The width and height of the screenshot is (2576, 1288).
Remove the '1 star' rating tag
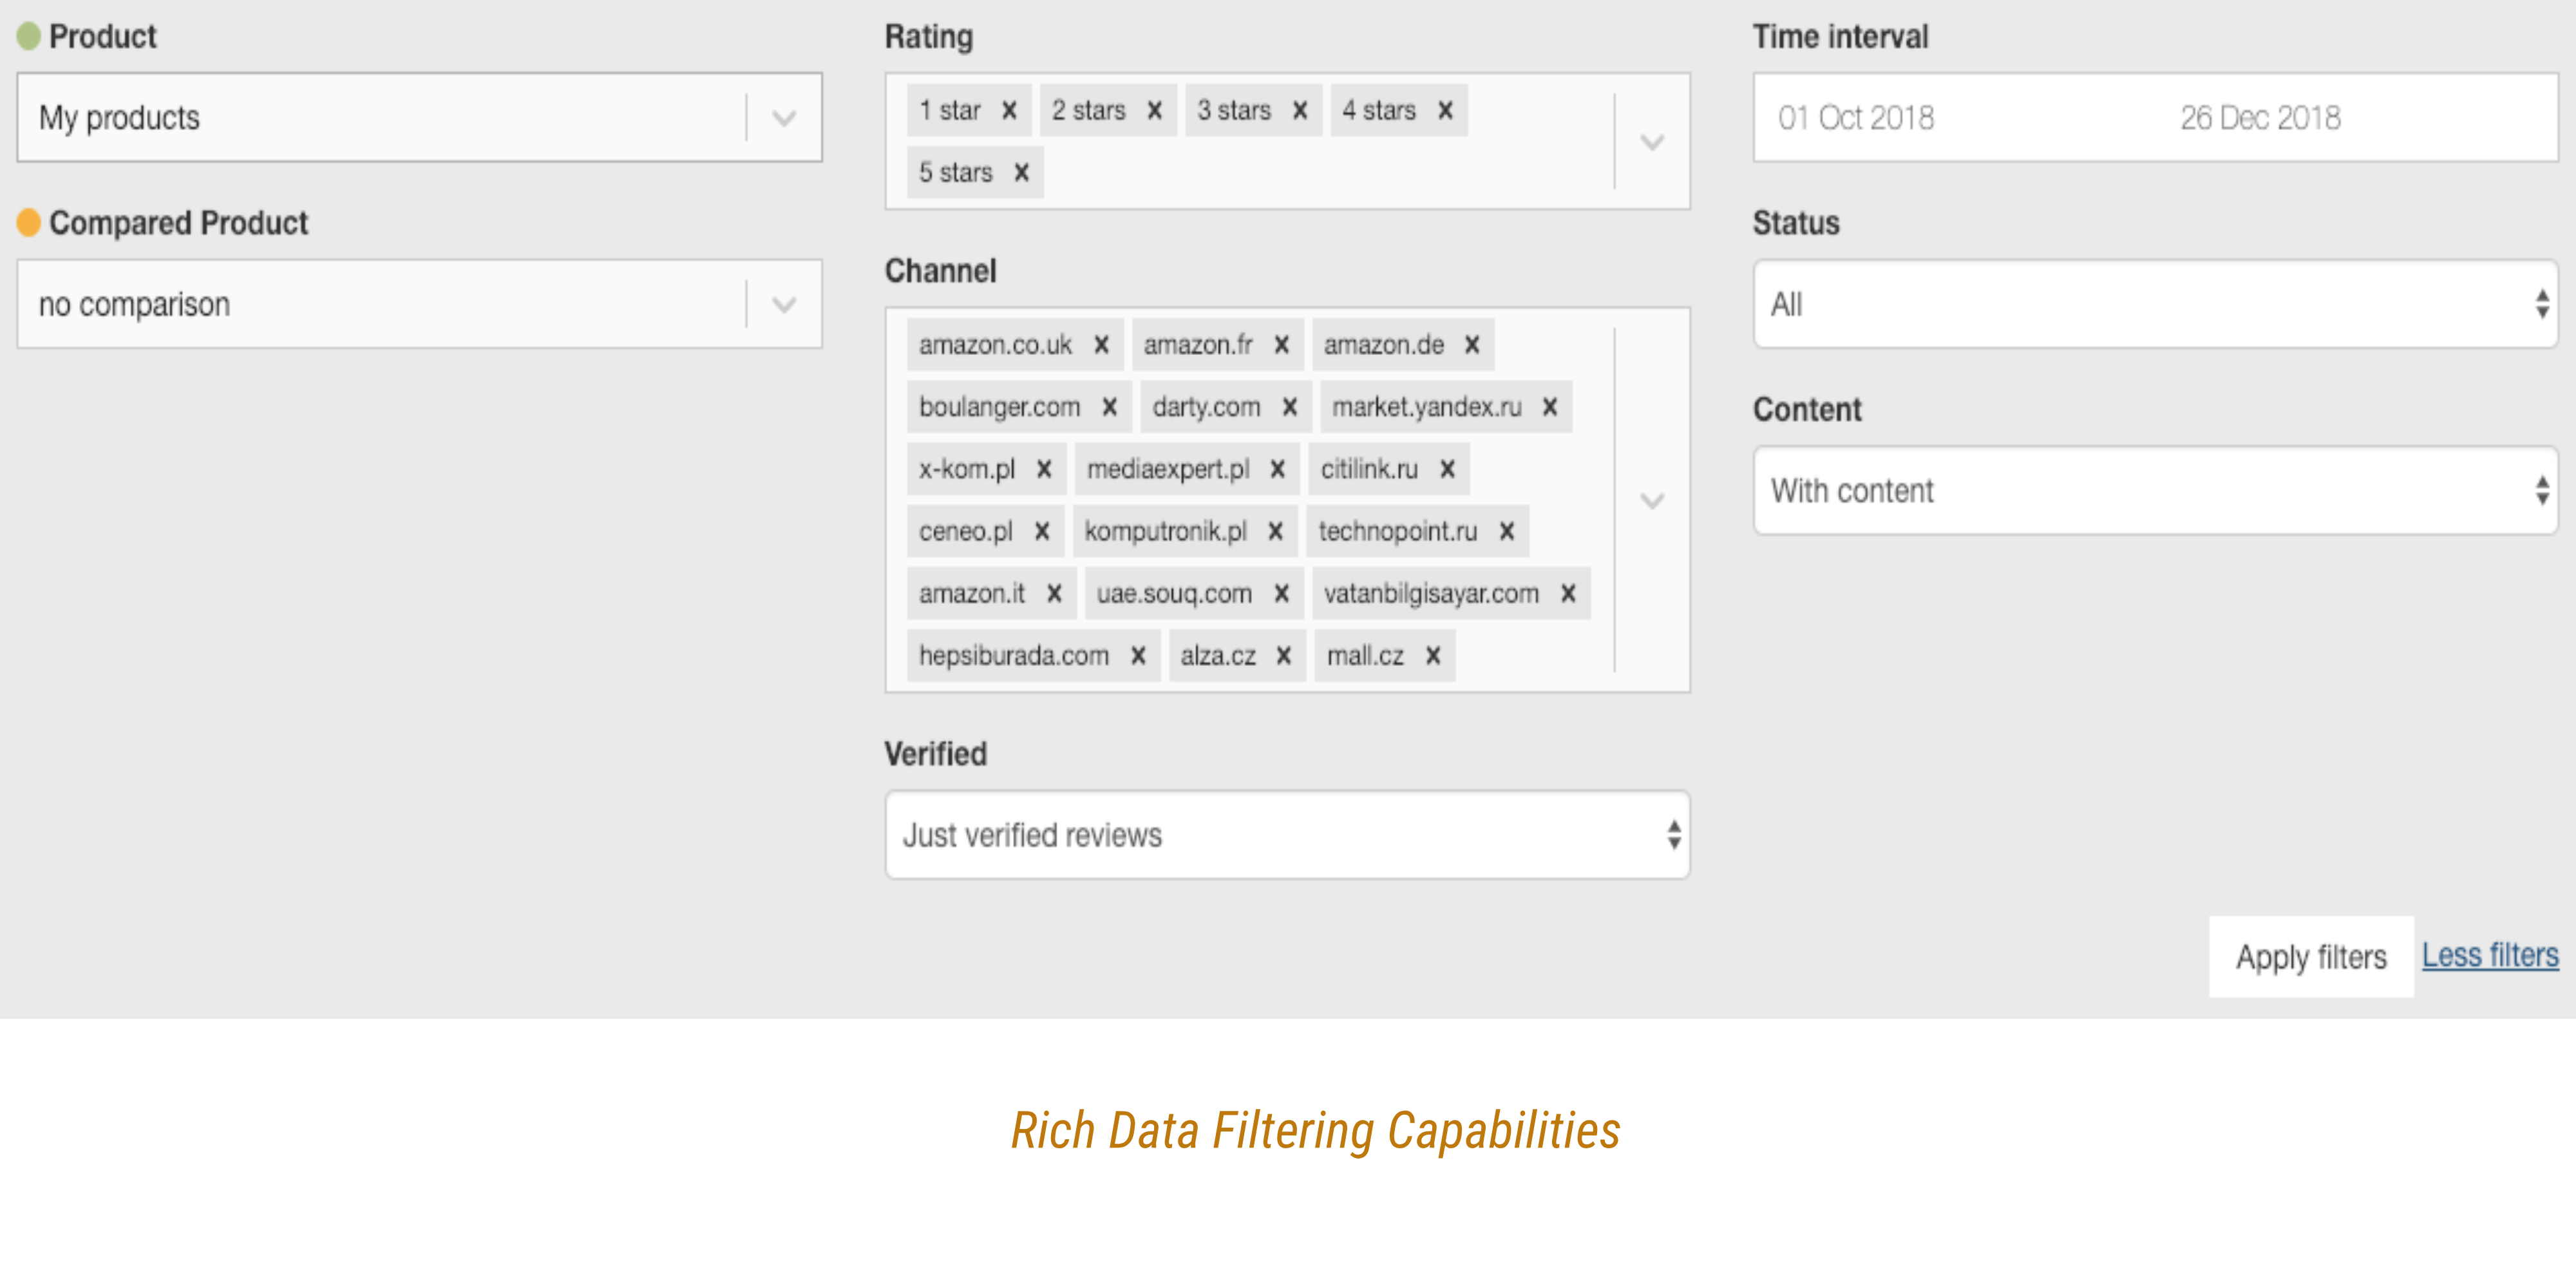(1009, 110)
